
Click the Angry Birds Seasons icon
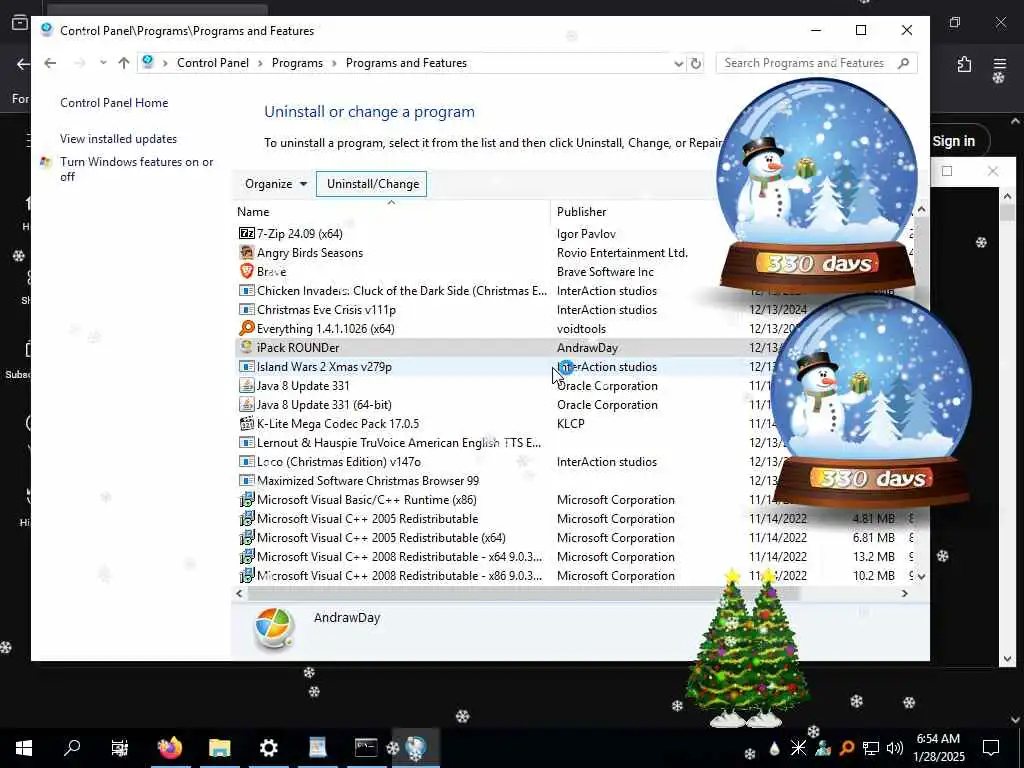[246, 252]
